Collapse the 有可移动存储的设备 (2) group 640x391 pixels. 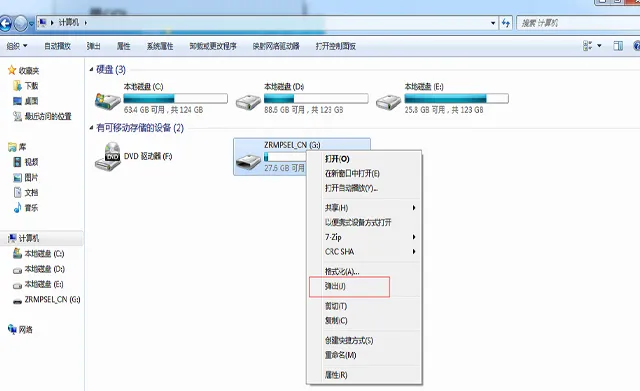(x=91, y=128)
